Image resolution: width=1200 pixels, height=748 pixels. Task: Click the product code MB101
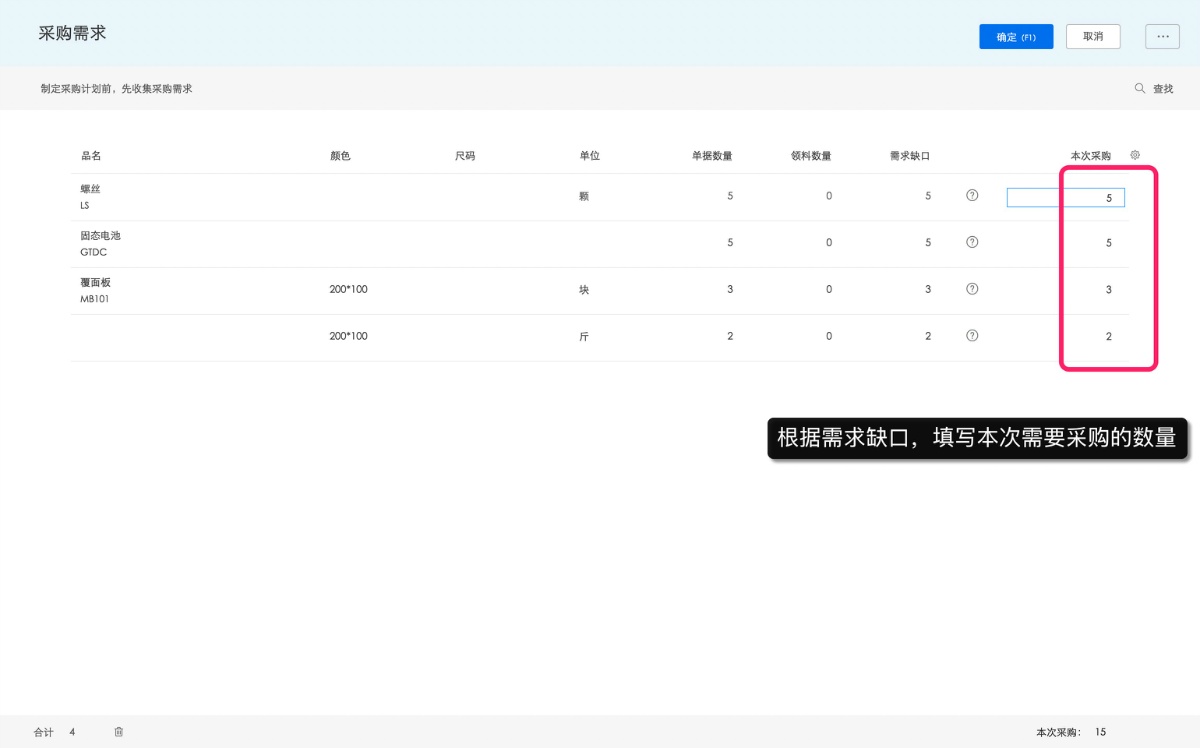click(x=95, y=299)
